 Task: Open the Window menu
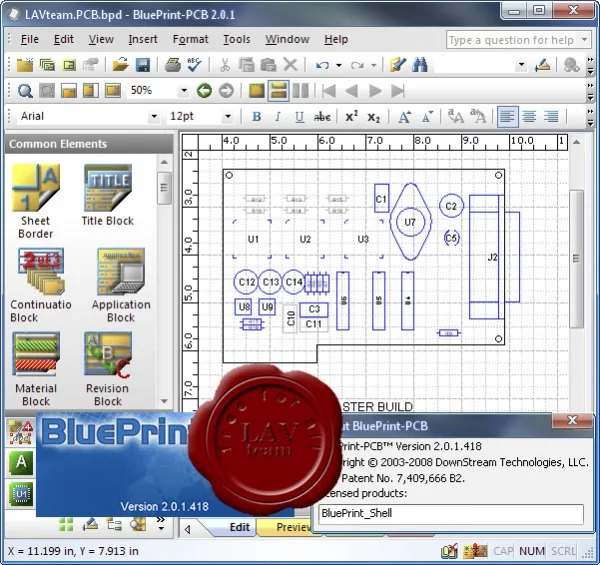[287, 39]
